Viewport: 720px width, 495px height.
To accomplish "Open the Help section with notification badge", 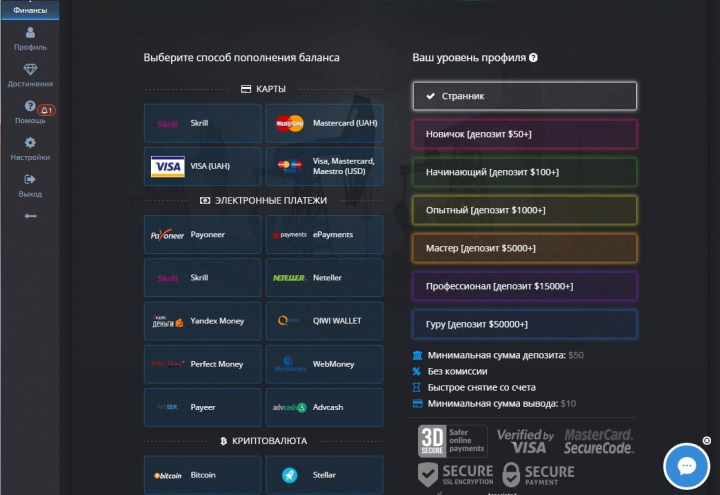I will tap(30, 112).
